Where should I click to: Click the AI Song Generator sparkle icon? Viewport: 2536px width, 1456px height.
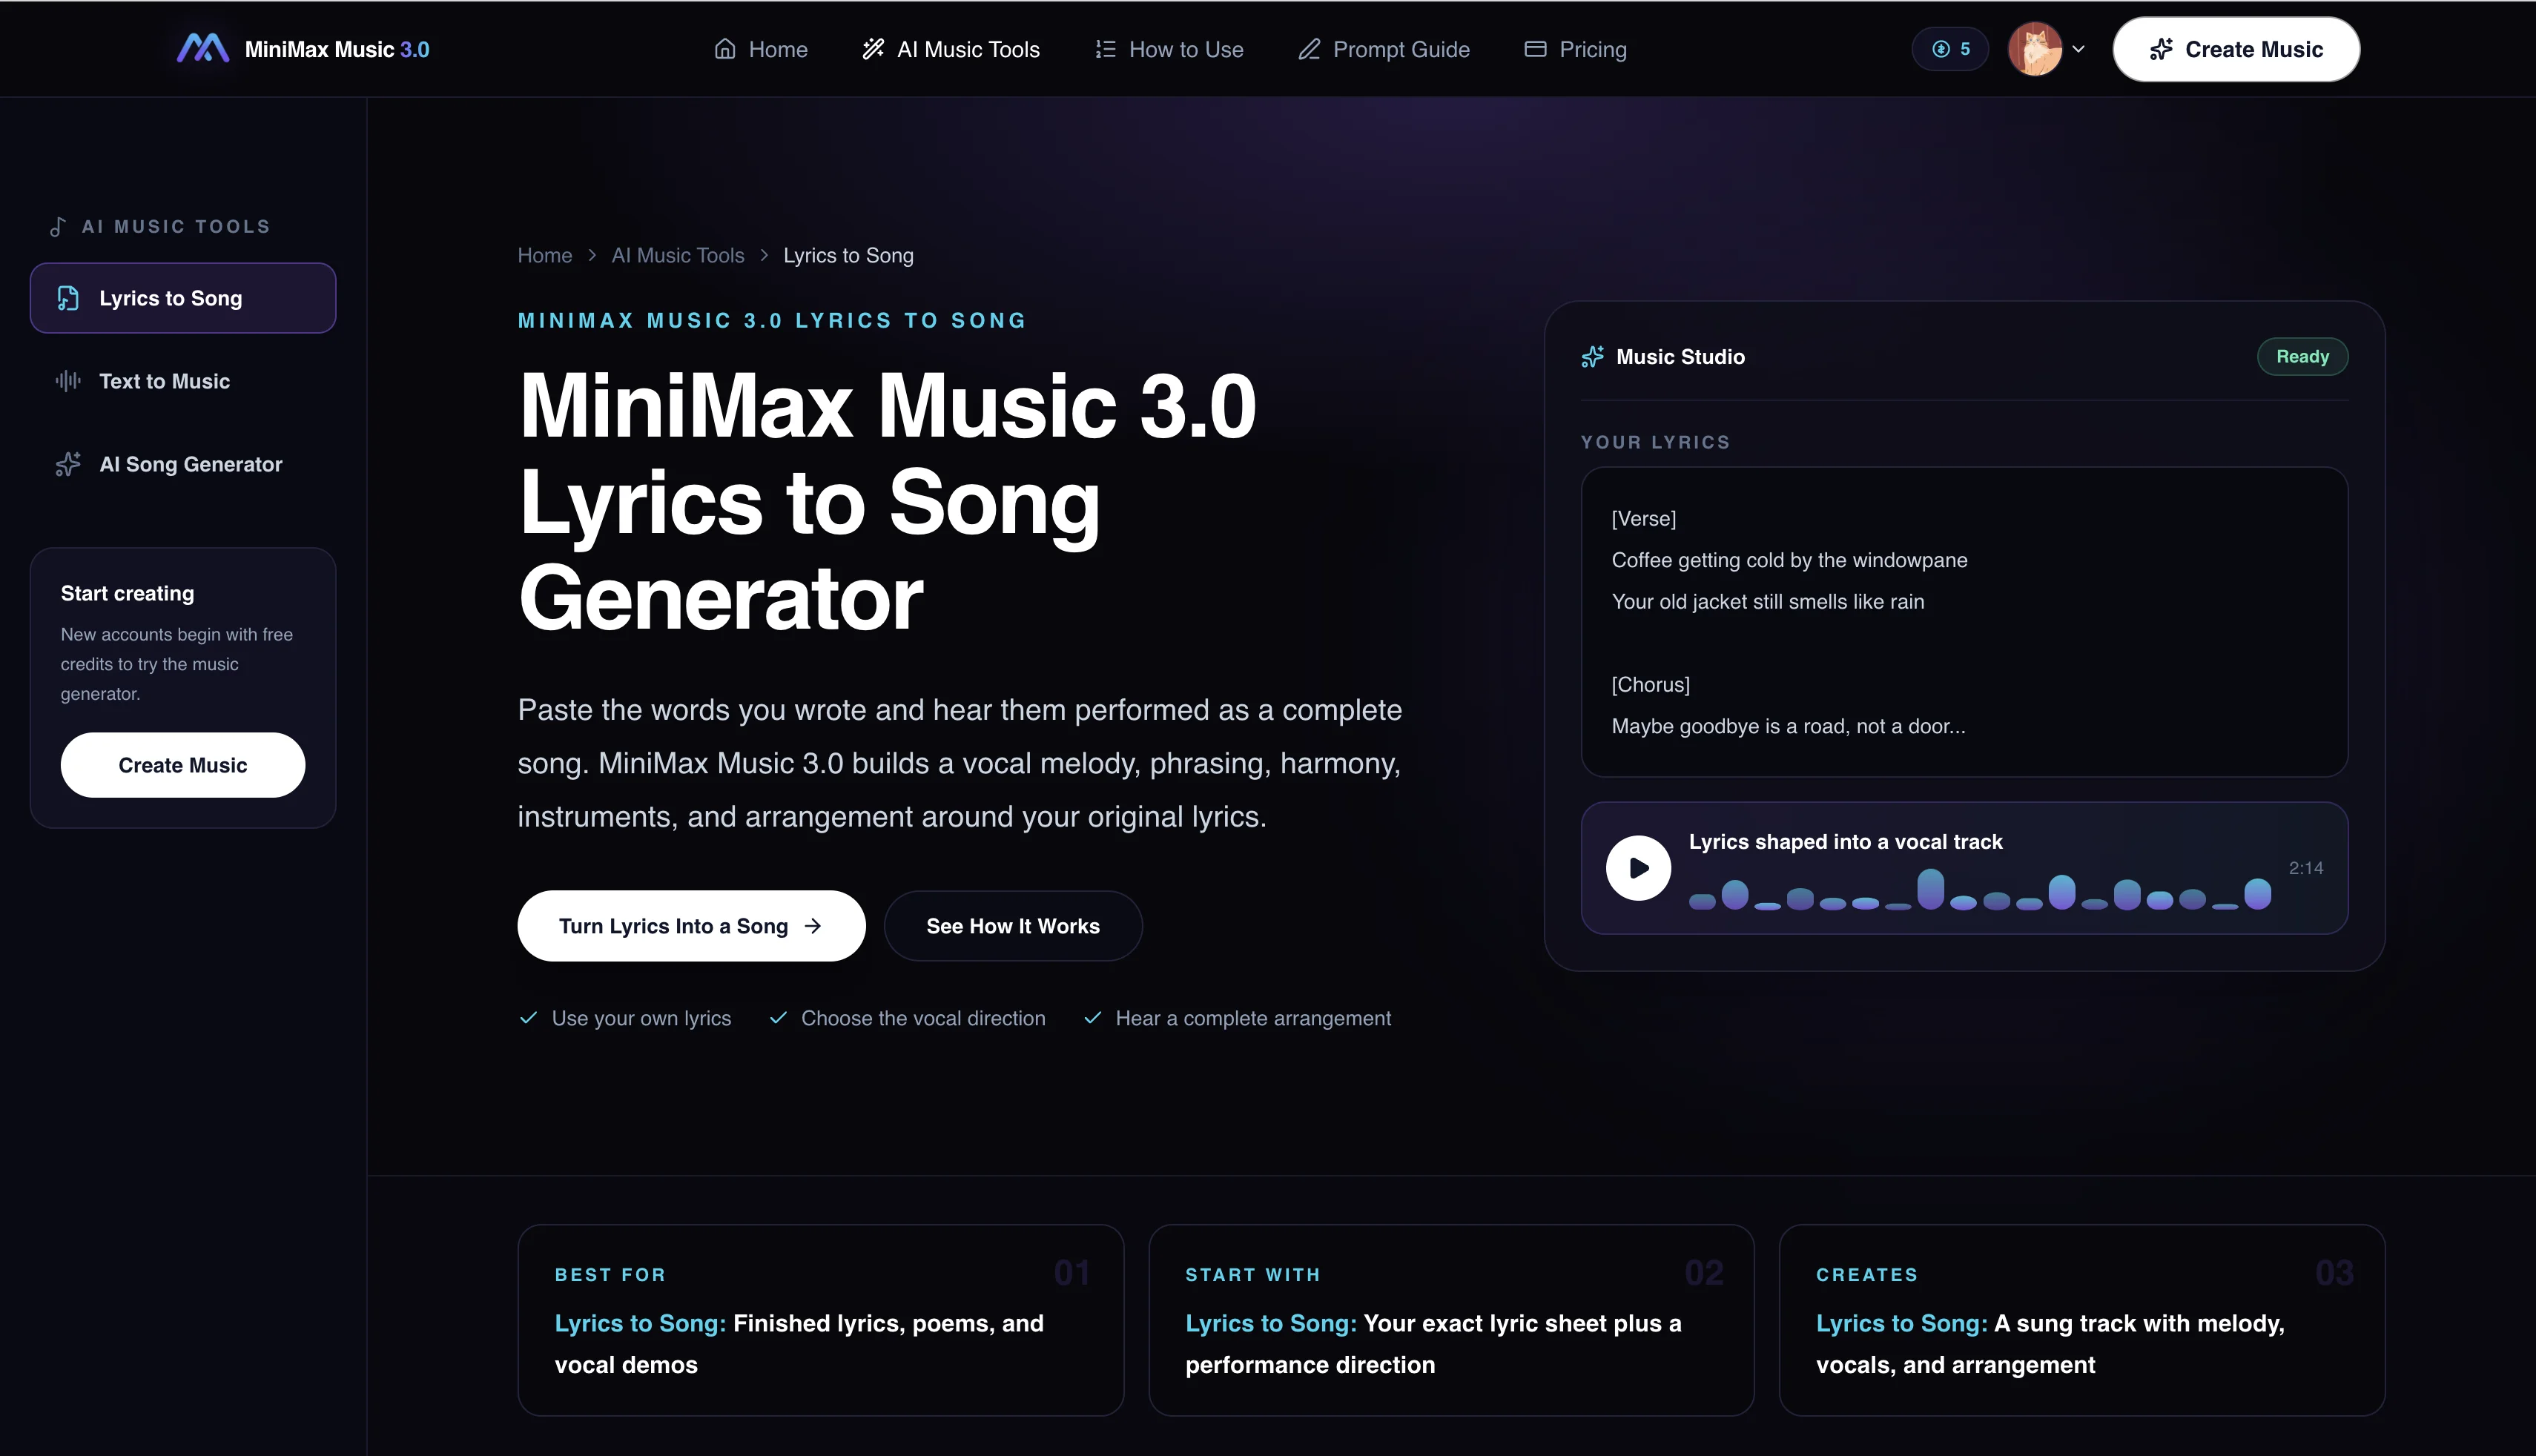pyautogui.click(x=68, y=464)
